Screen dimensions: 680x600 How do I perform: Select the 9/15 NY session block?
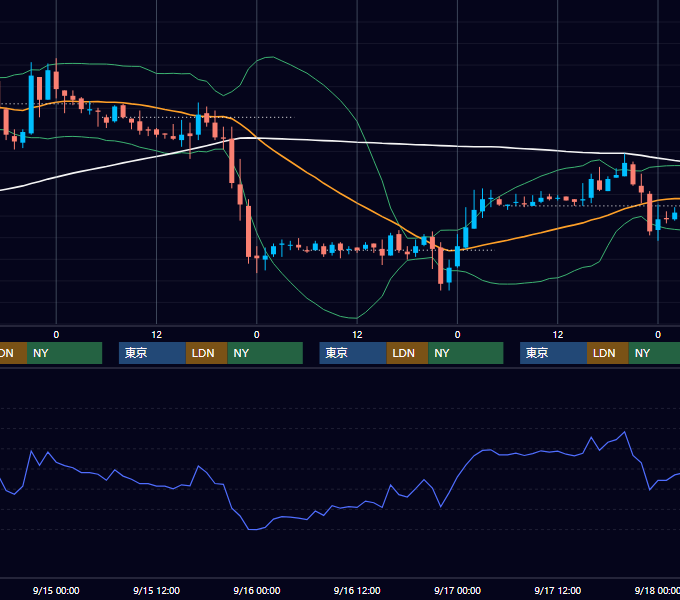coord(265,353)
